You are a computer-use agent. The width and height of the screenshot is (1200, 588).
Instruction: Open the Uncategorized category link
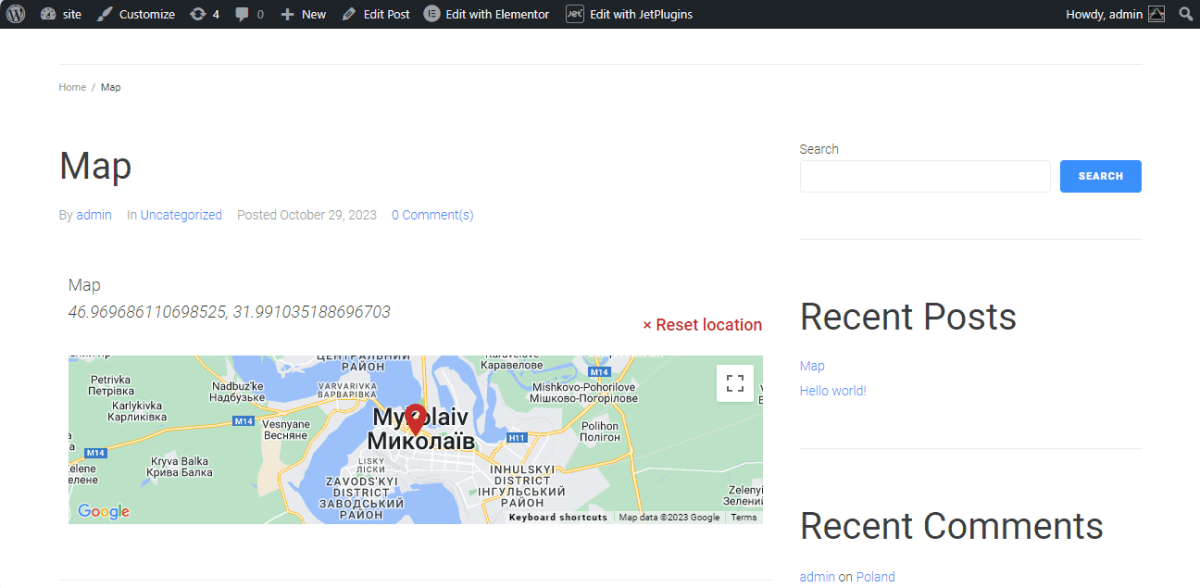click(181, 215)
